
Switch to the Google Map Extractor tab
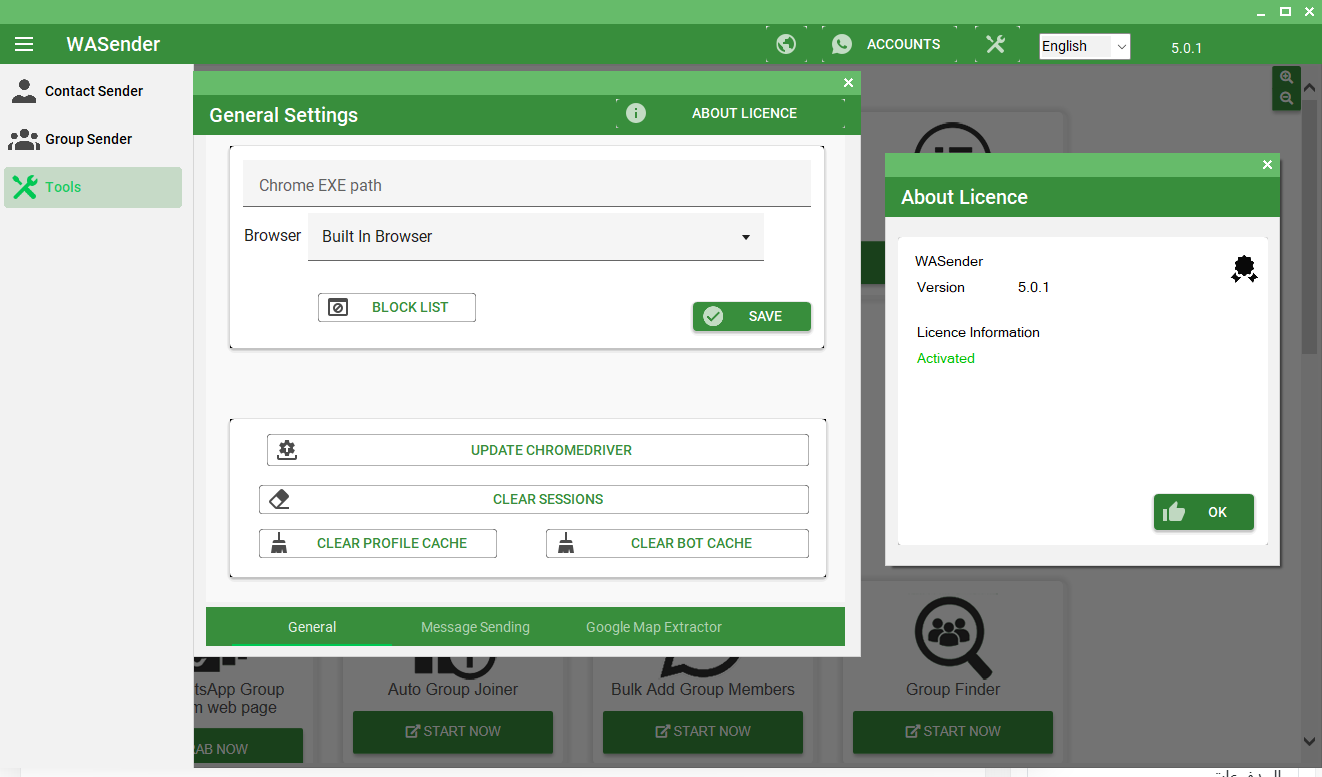click(653, 627)
